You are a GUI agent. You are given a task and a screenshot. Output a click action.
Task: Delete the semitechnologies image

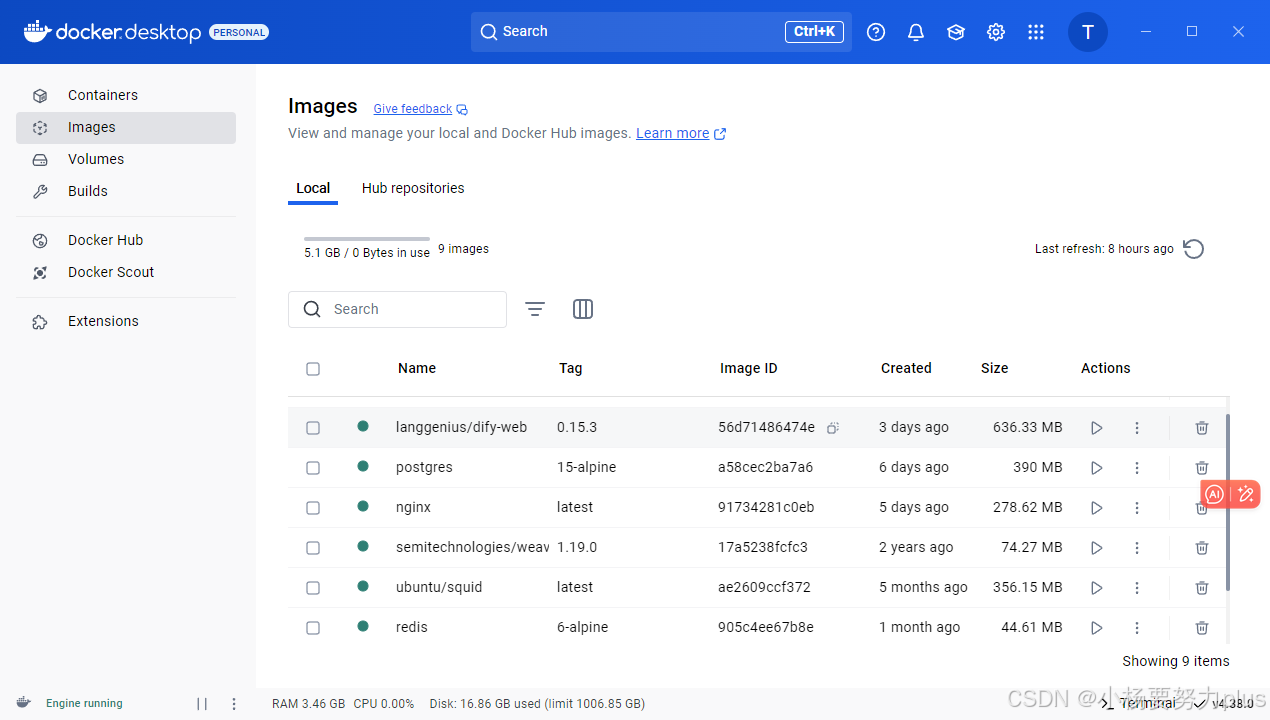point(1202,548)
